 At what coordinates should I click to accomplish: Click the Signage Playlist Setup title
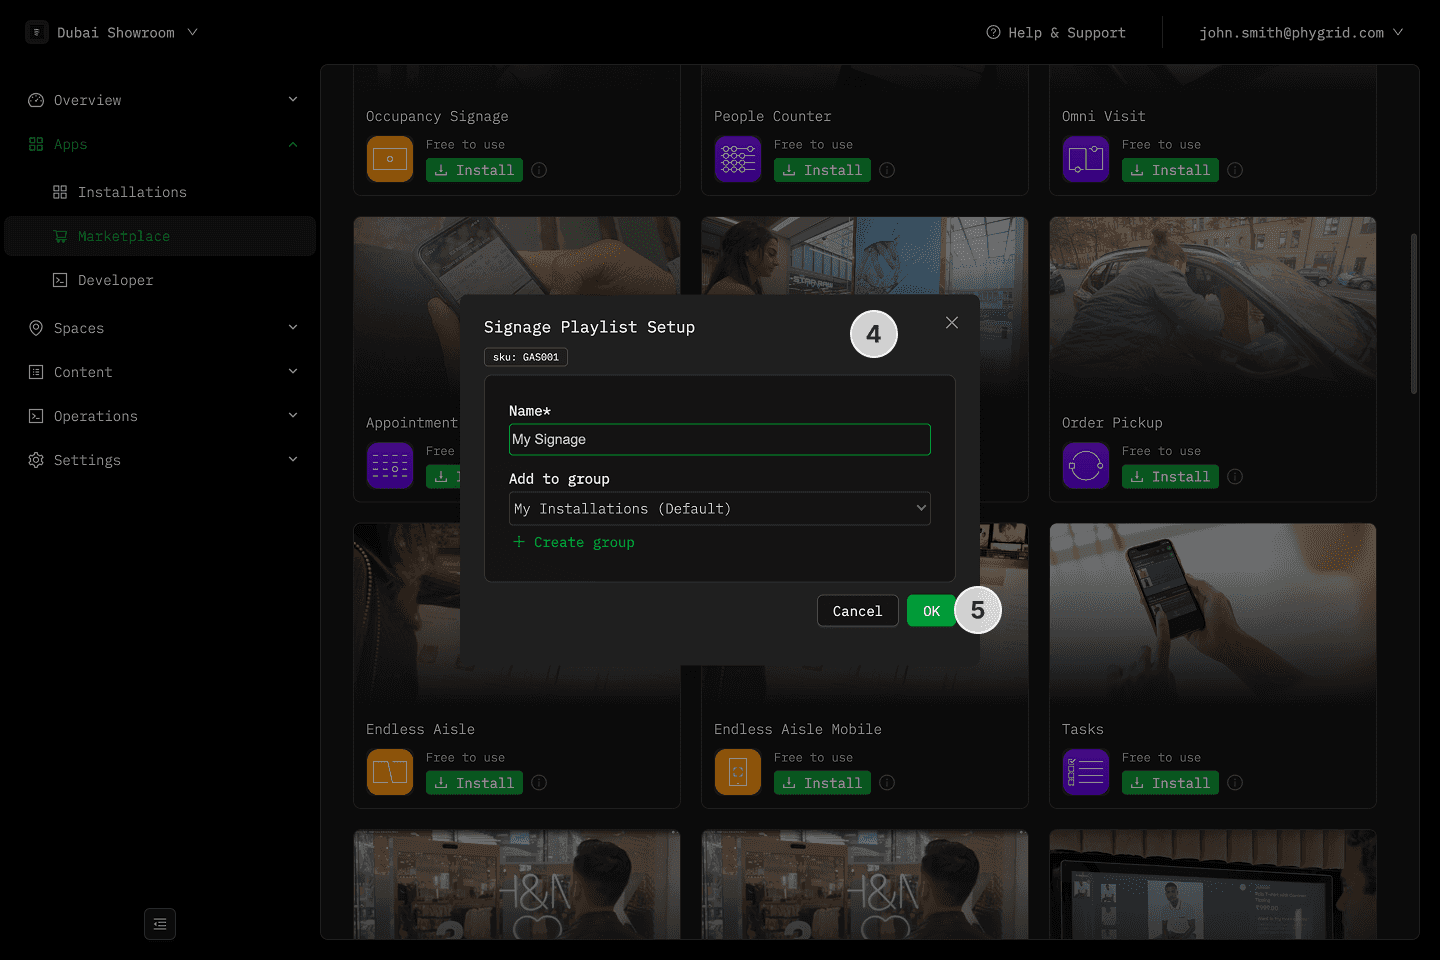point(589,327)
